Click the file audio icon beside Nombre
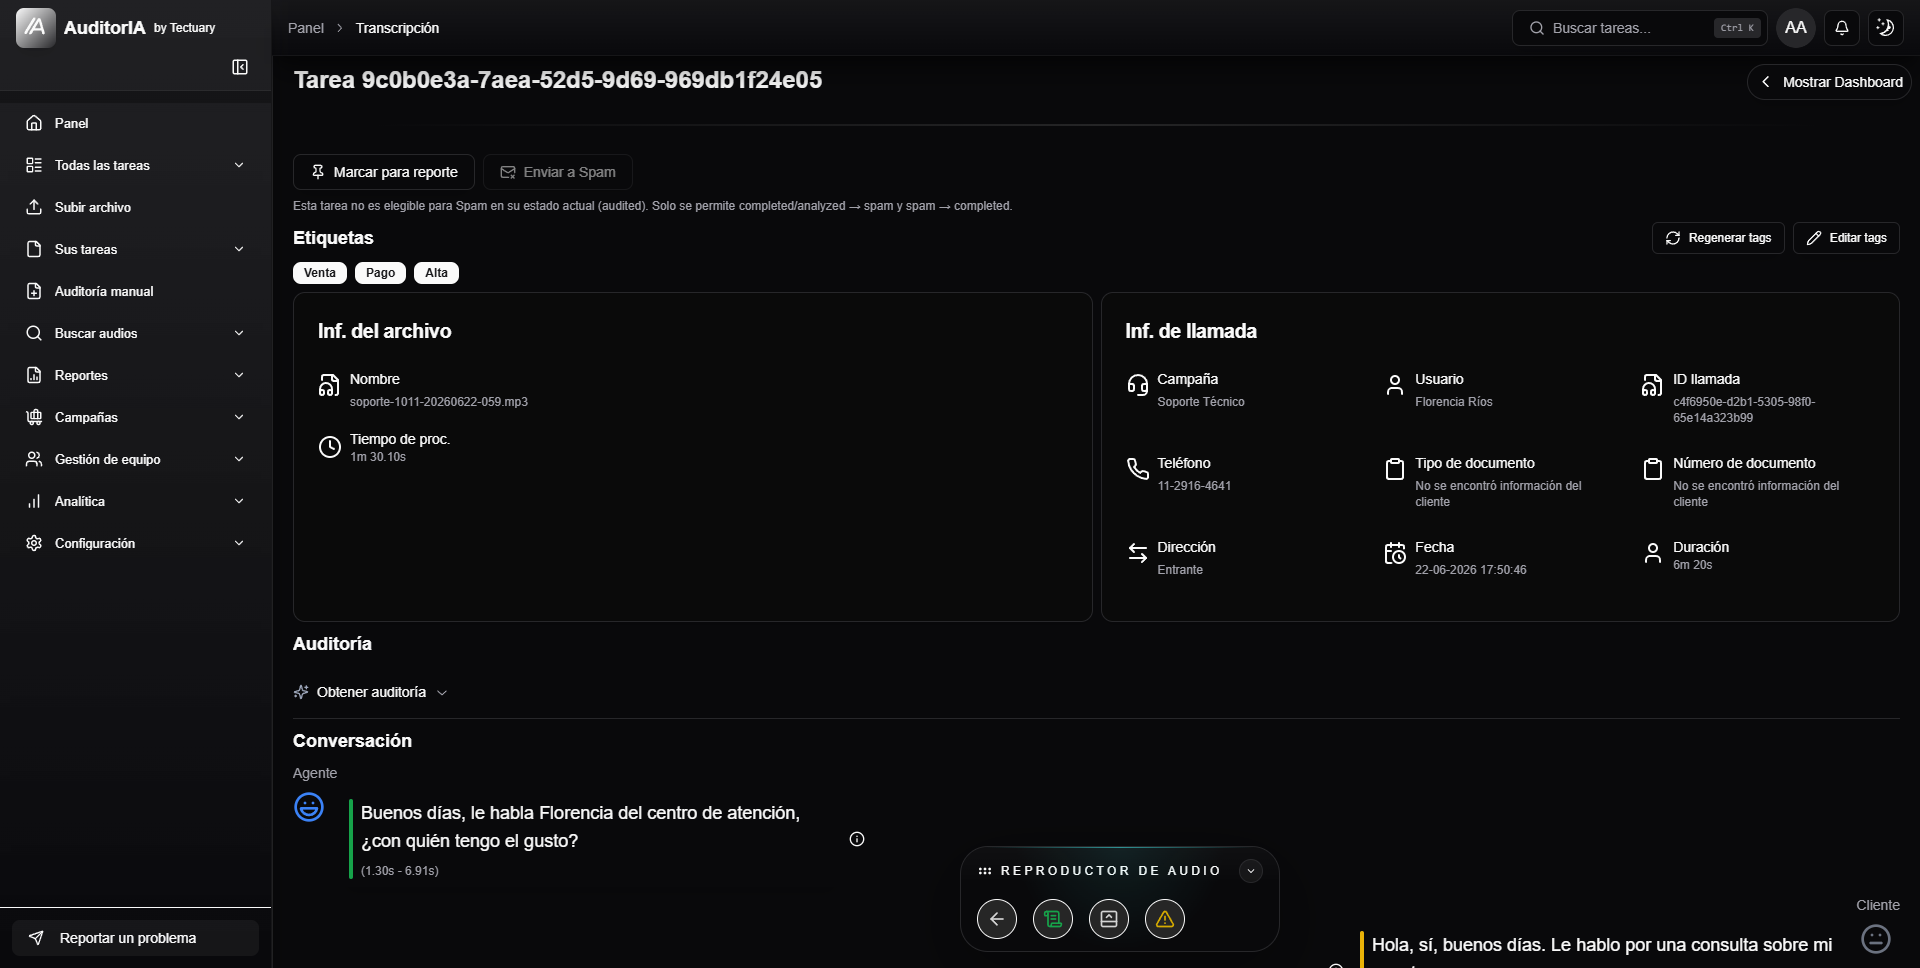The height and width of the screenshot is (968, 1920). 329,386
